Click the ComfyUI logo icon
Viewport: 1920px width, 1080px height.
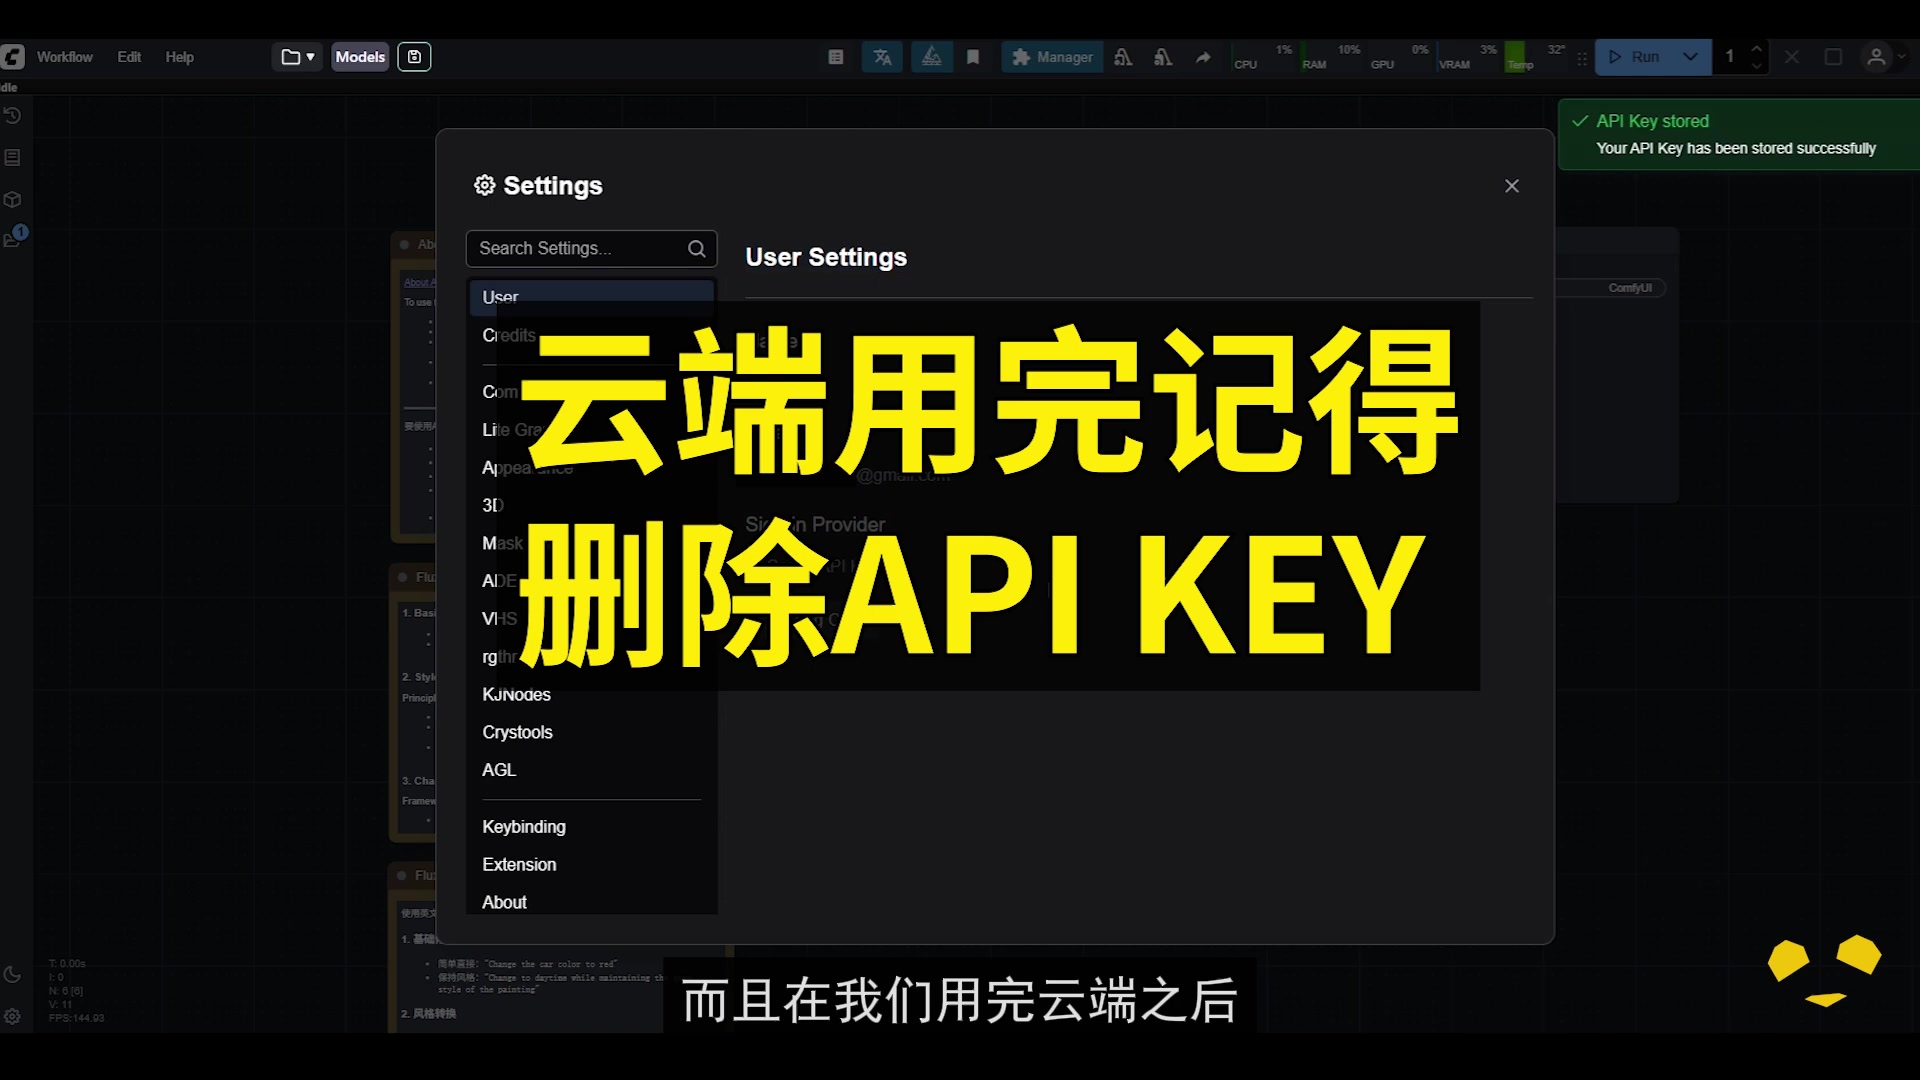tap(12, 57)
